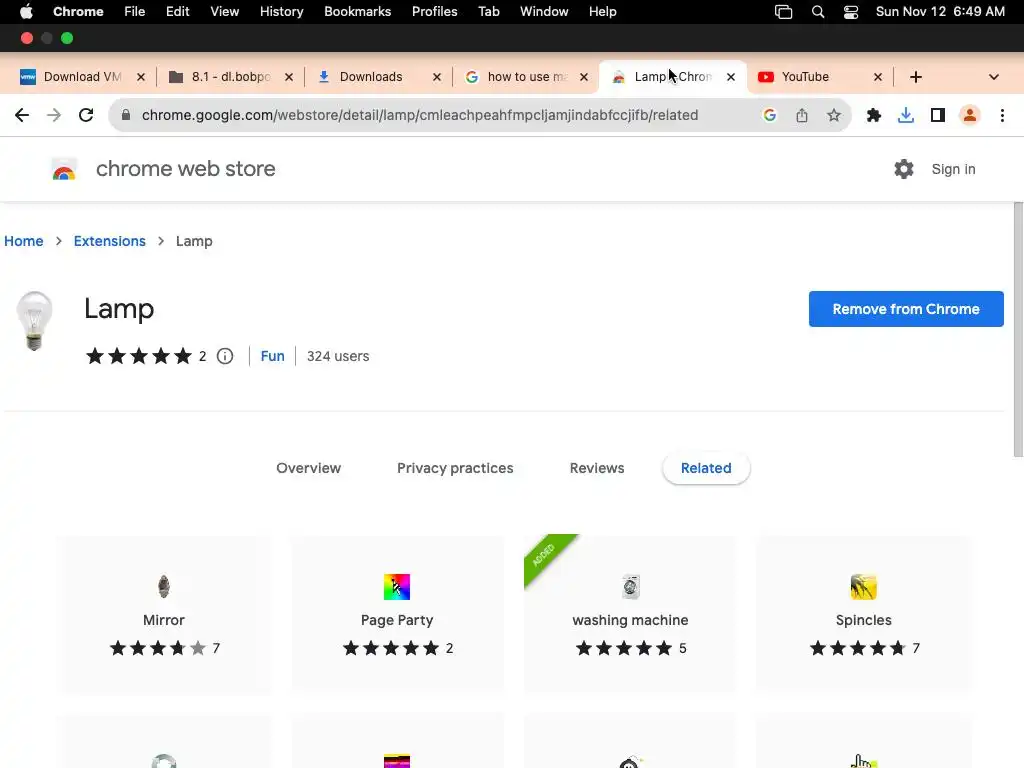Click Remove from Chrome button
Screen dimensions: 1024x768
pos(906,309)
